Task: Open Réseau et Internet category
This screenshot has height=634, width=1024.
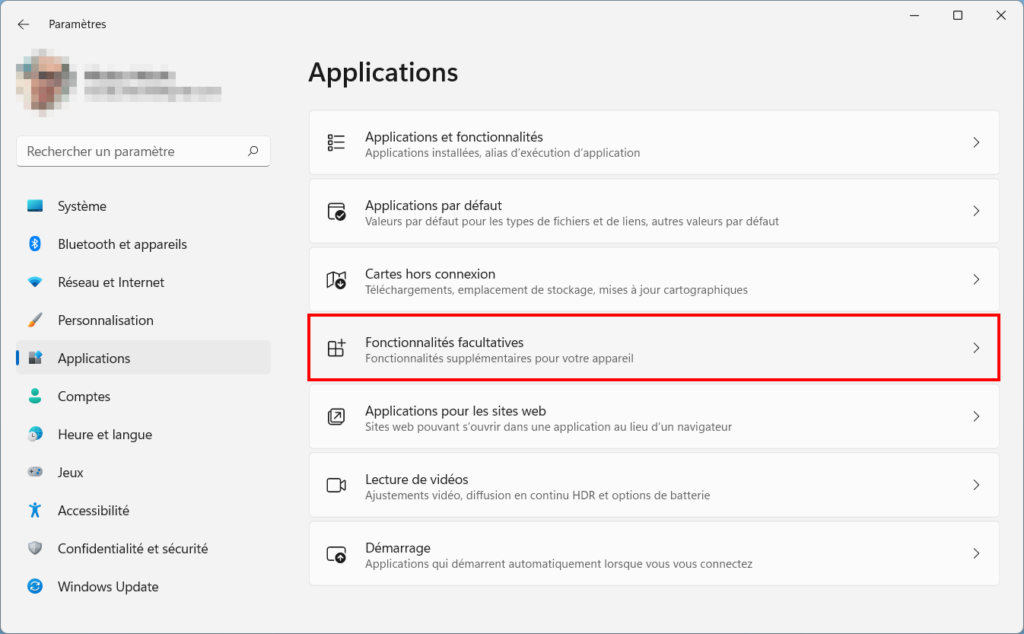Action: coord(143,282)
